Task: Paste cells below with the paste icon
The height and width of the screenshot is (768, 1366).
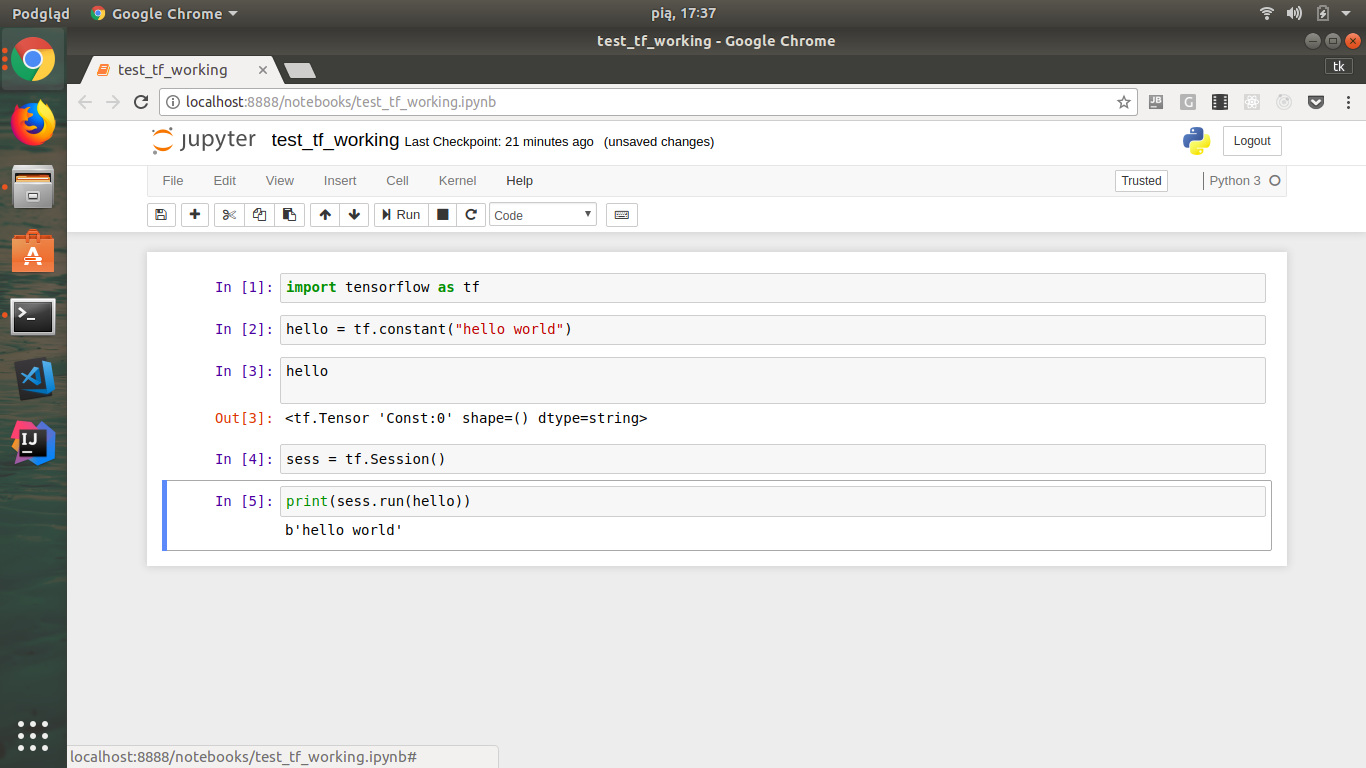Action: click(290, 214)
